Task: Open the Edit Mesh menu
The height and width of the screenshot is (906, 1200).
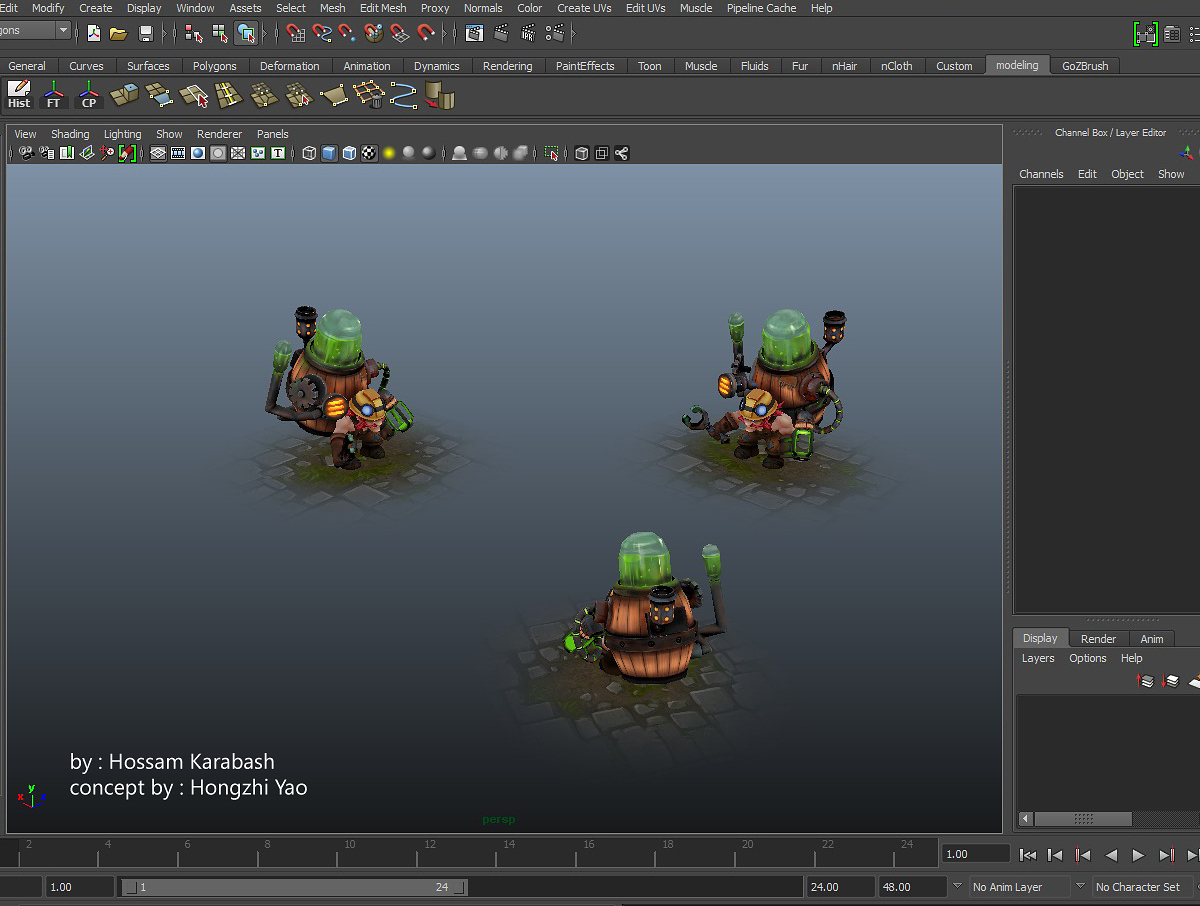Action: point(383,8)
